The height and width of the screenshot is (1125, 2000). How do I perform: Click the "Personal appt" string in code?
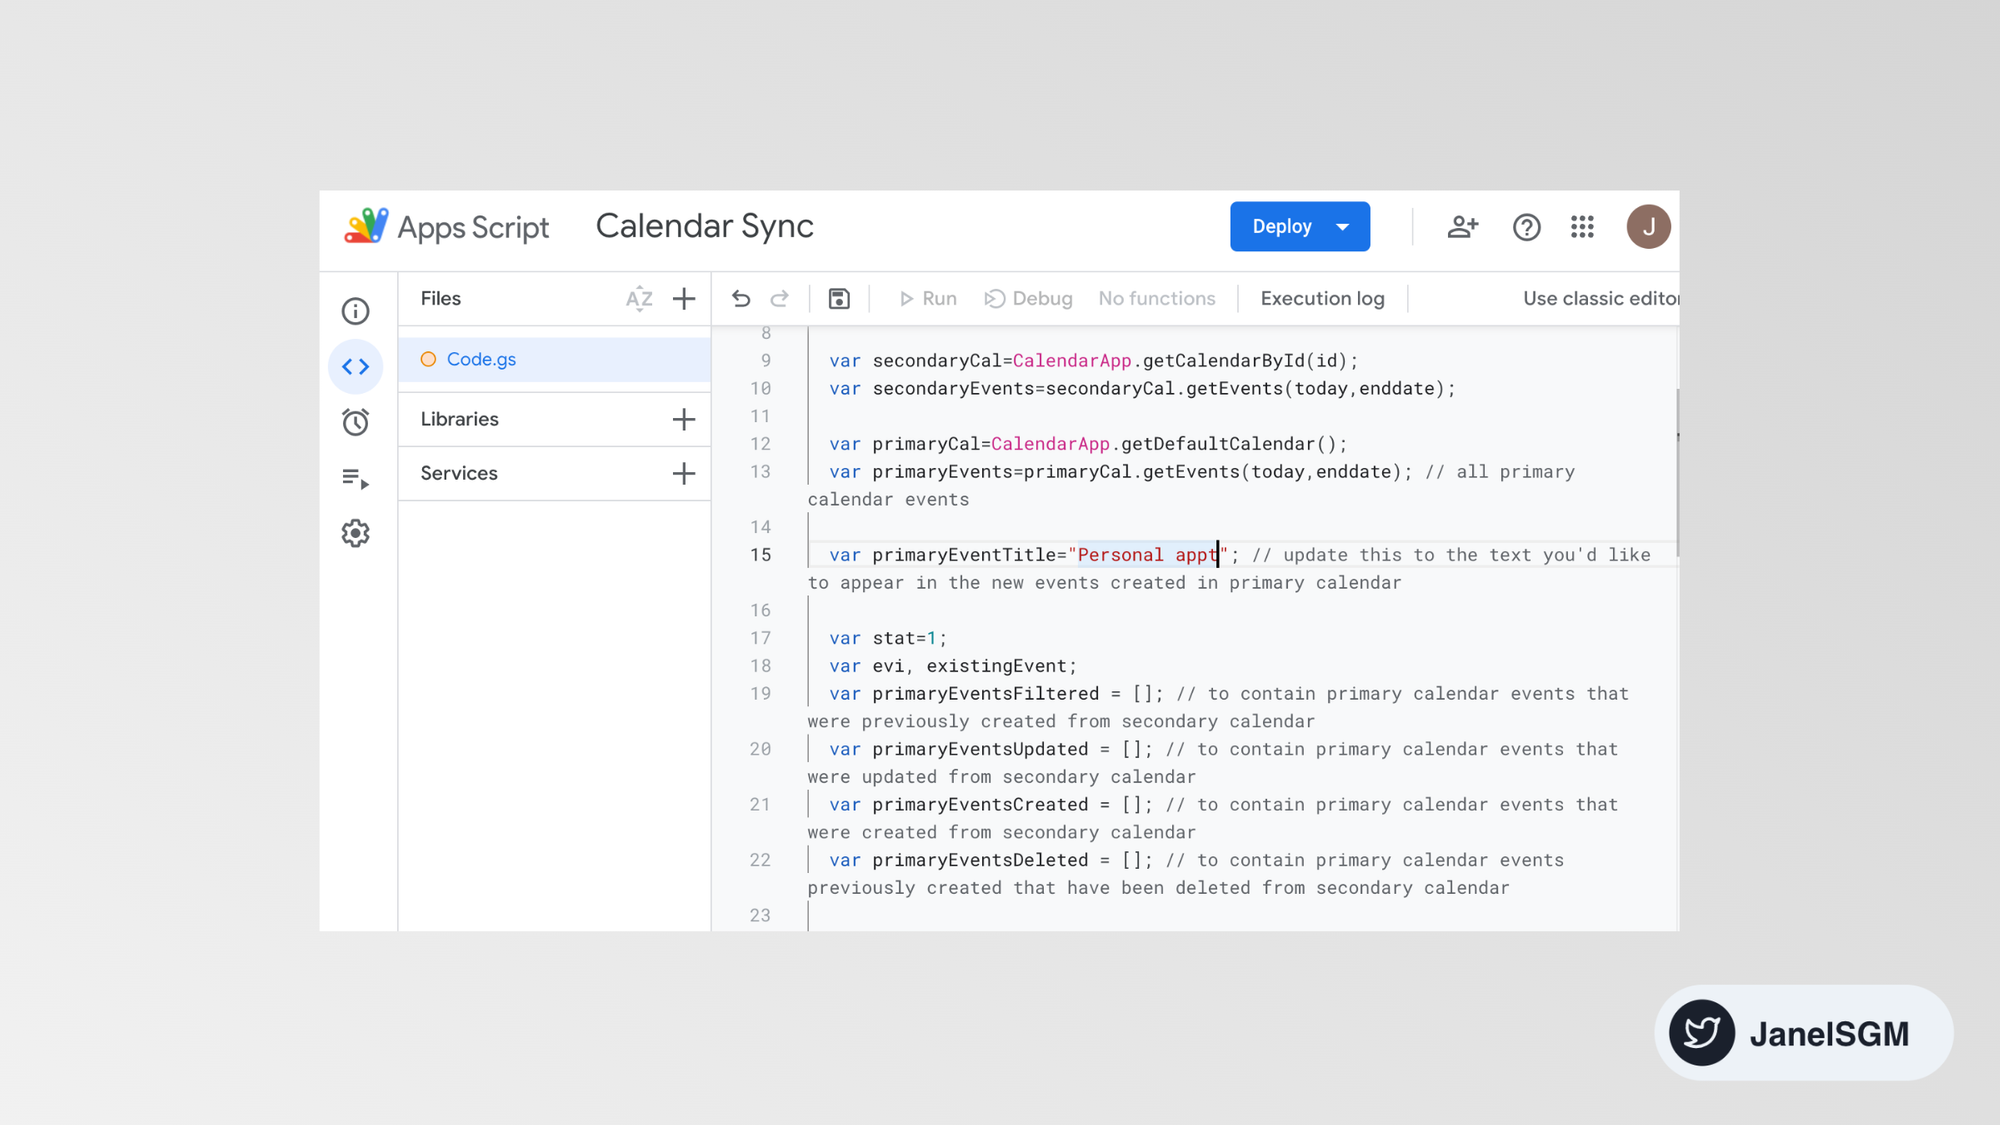1148,555
